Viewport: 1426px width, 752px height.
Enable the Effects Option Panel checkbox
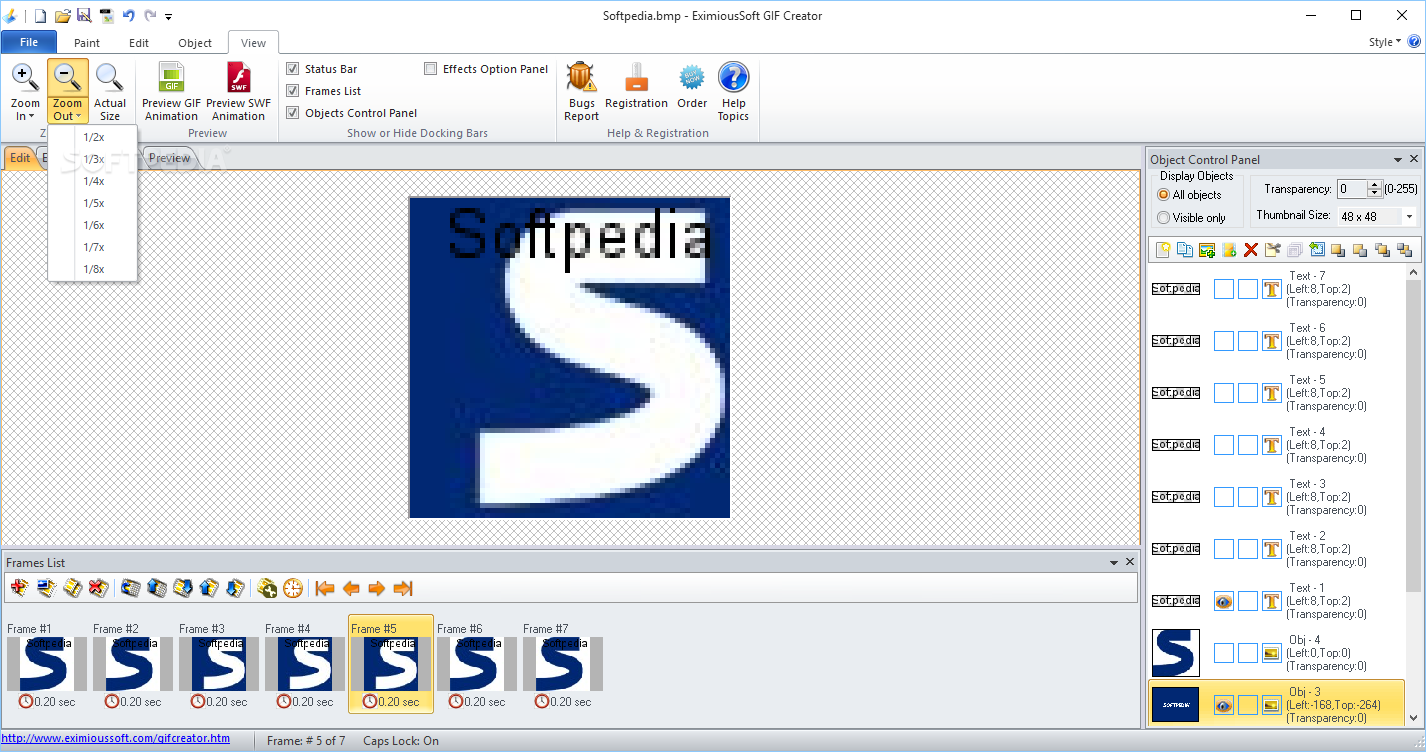pyautogui.click(x=430, y=69)
